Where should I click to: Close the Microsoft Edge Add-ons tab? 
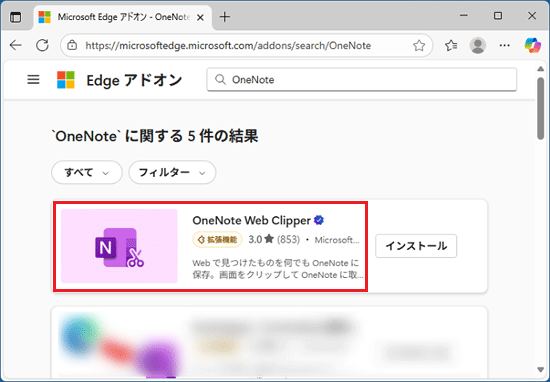coord(200,17)
